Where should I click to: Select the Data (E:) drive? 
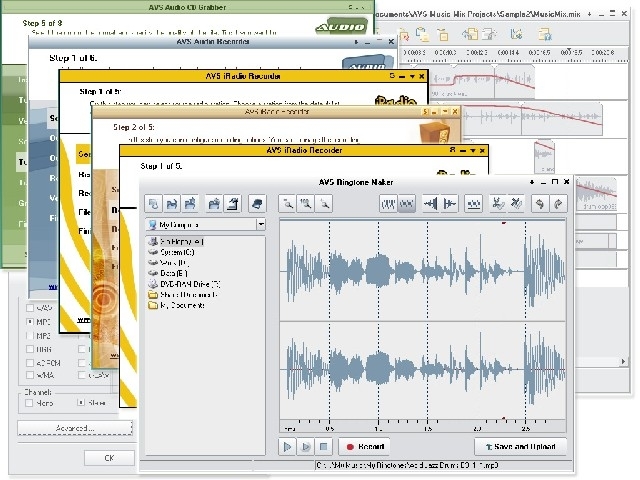click(168, 273)
